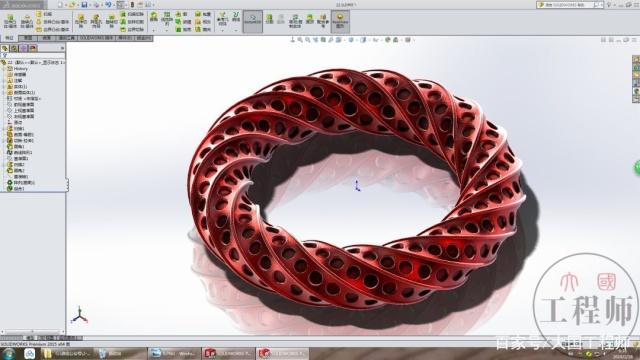Open the ConfigurationManager tab icon

23,48
